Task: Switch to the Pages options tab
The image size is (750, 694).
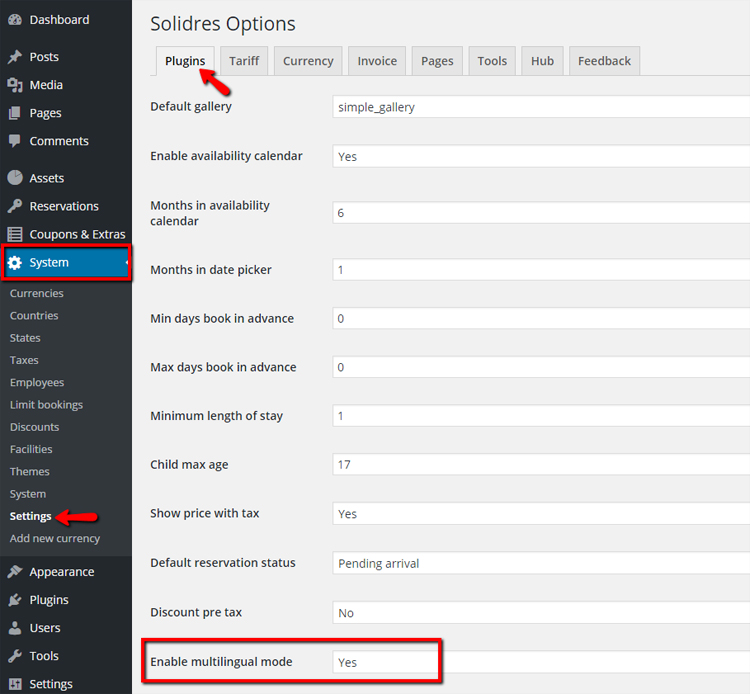Action: [437, 61]
